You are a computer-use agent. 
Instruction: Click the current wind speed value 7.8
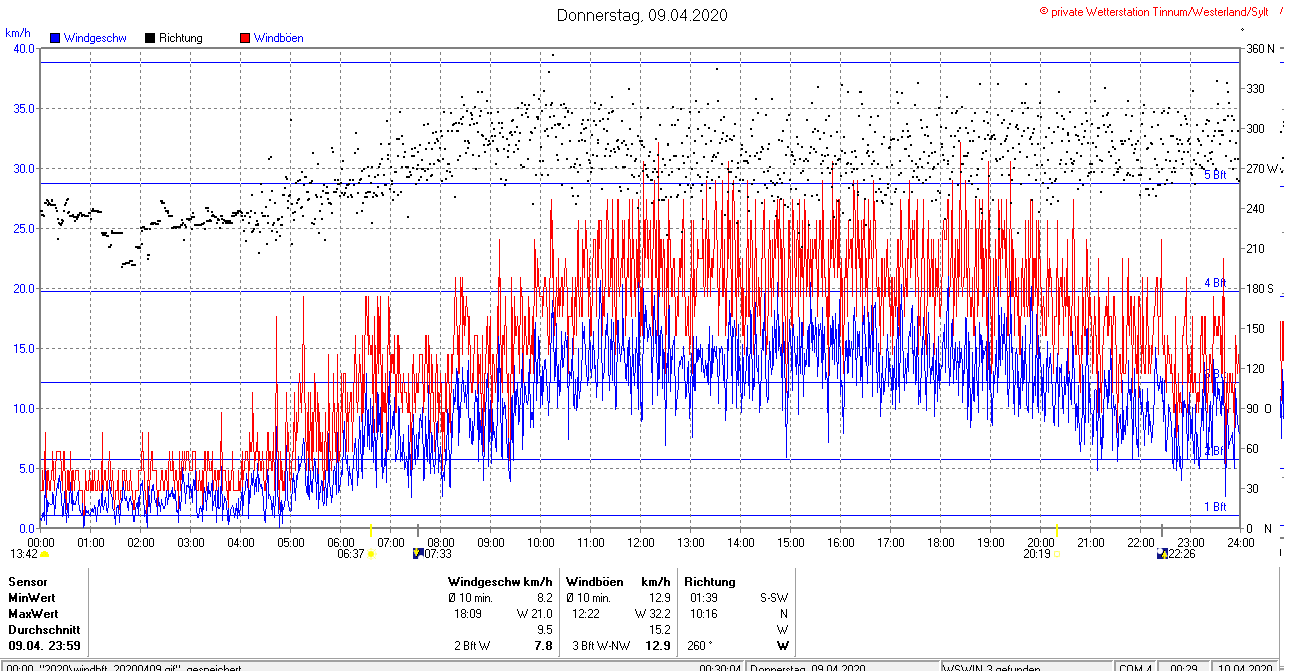tap(543, 646)
